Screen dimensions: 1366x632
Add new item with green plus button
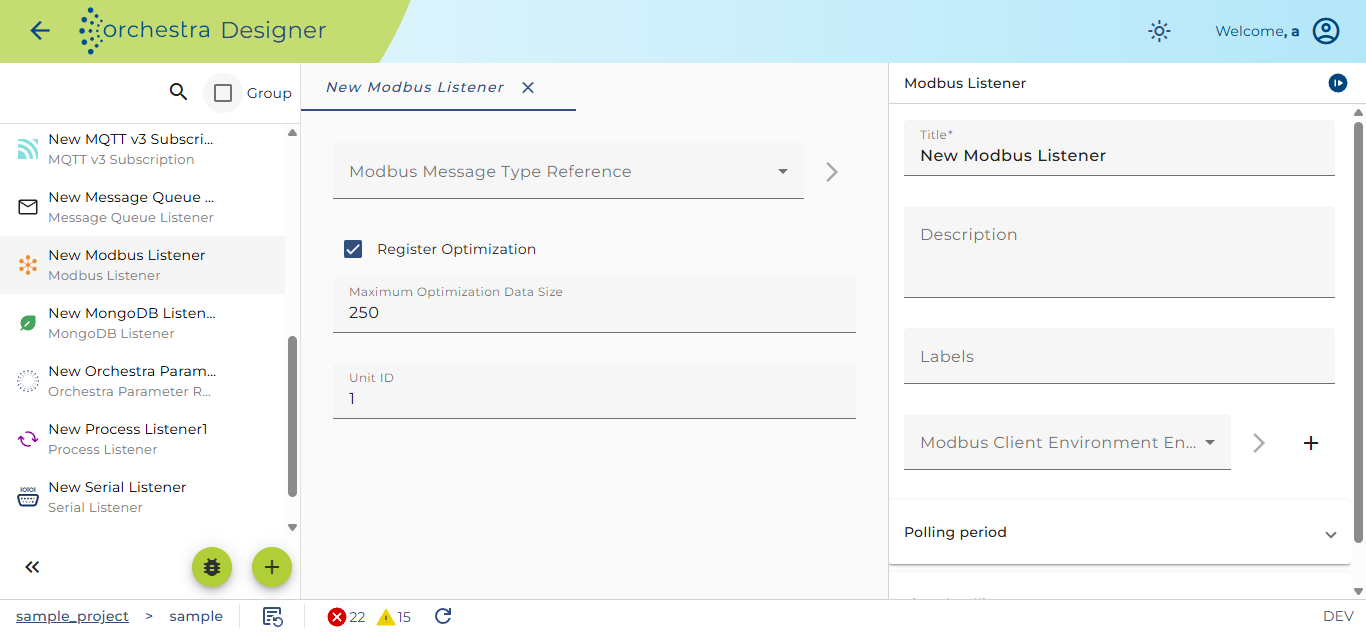point(271,567)
